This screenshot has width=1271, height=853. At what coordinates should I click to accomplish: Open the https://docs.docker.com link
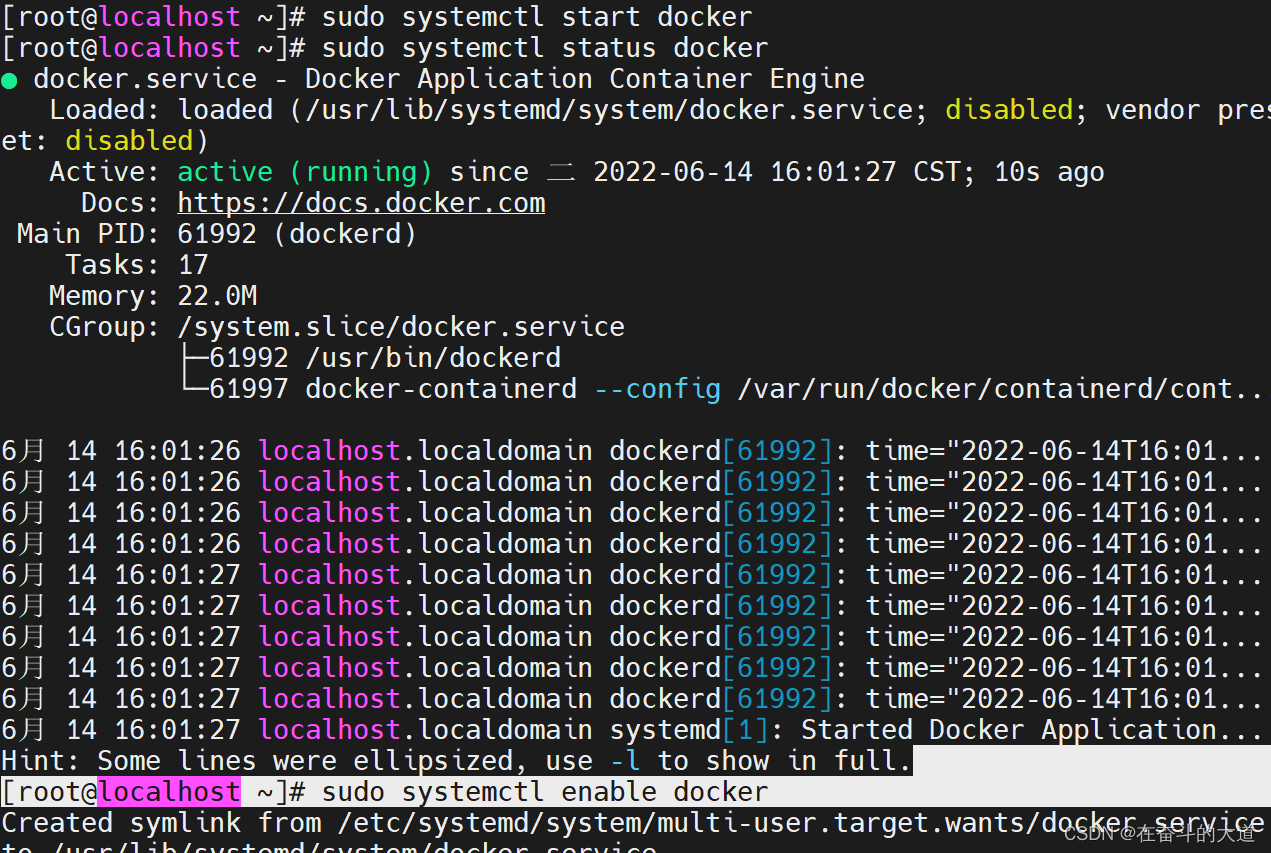(x=361, y=203)
